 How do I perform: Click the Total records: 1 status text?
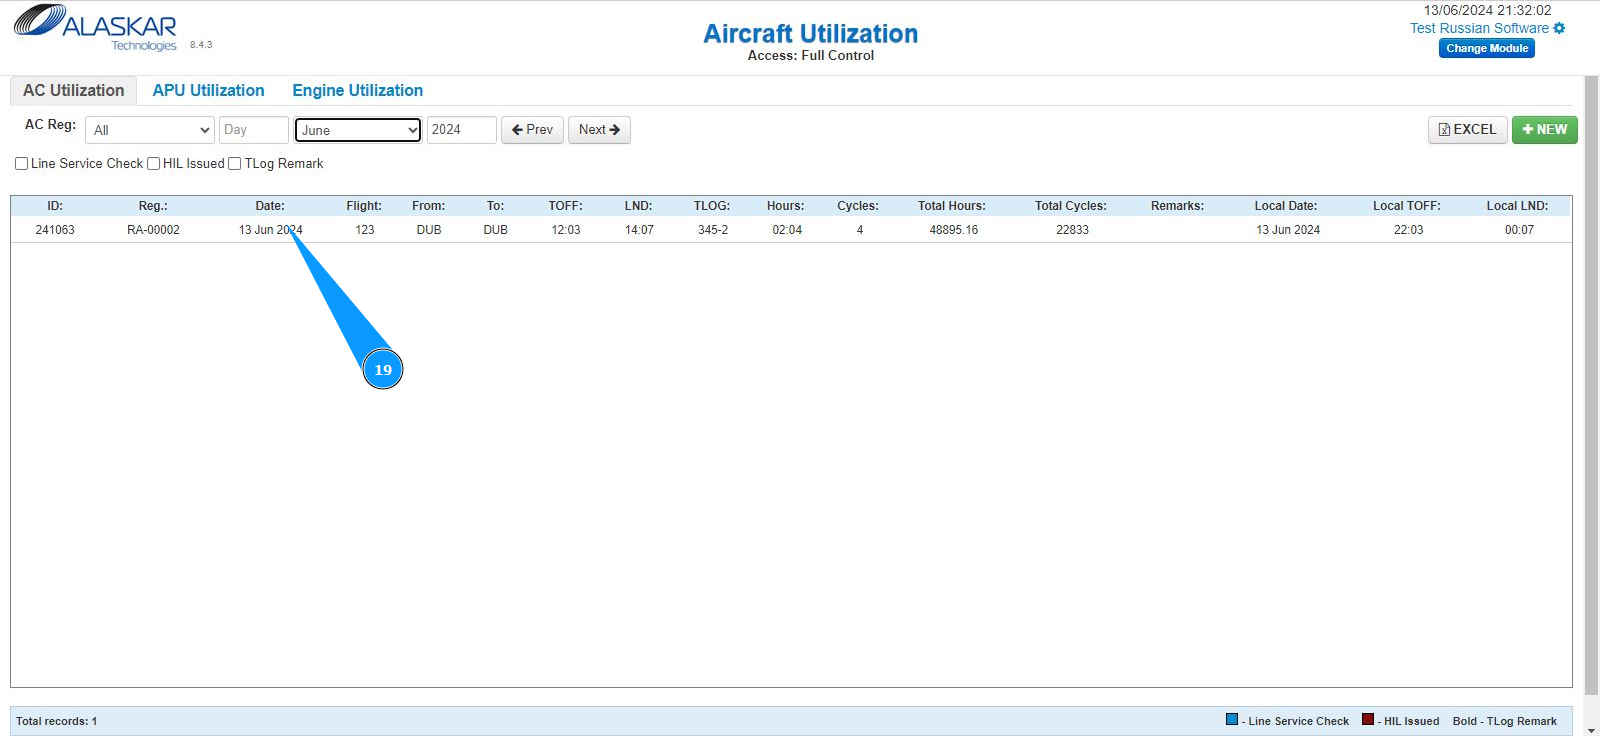point(57,721)
